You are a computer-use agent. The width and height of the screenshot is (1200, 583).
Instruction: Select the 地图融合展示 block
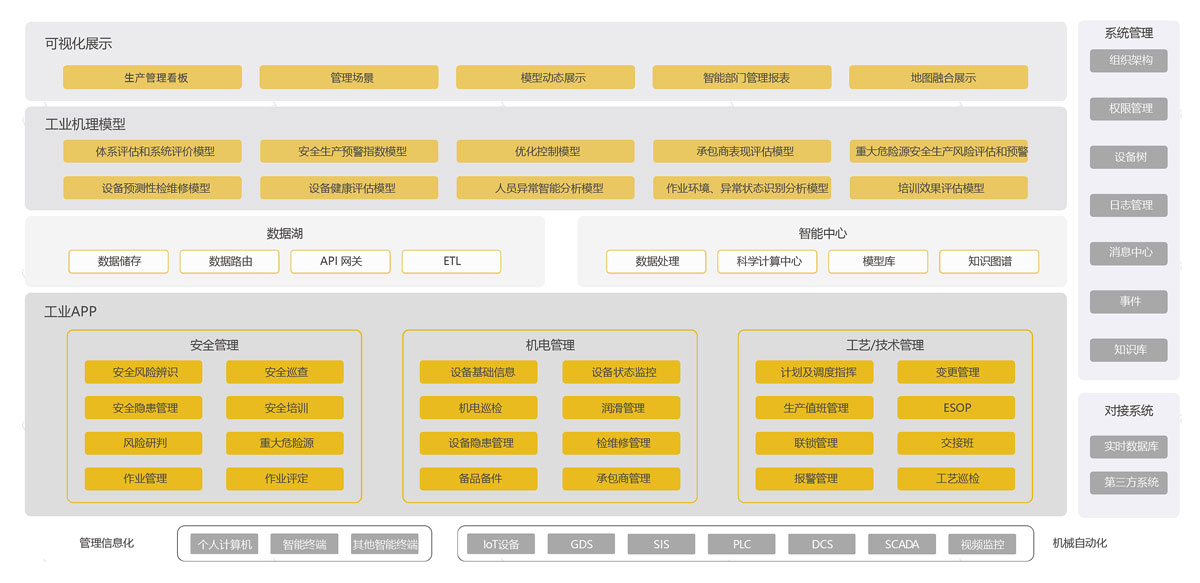point(938,77)
